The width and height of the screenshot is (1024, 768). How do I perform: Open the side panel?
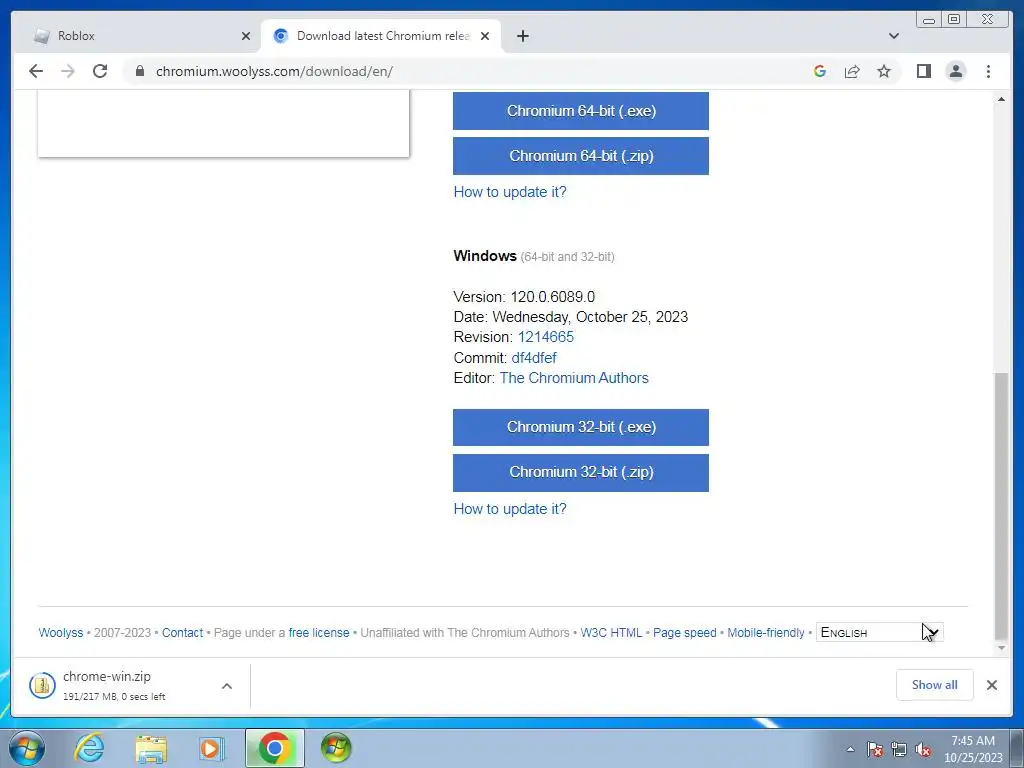923,71
